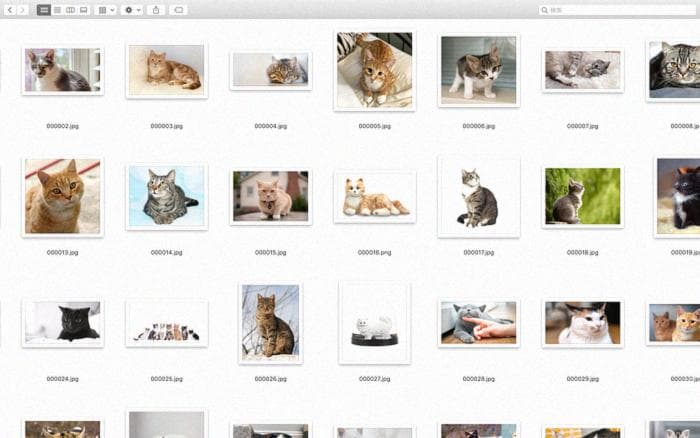Switch to icon view mode
Viewport: 700px width, 438px height.
pos(44,10)
